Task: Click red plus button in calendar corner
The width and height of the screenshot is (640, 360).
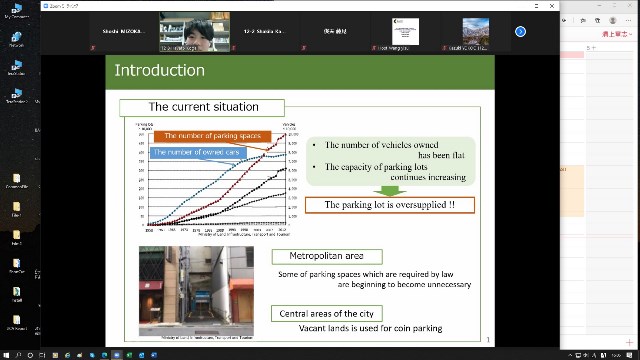Action: [629, 342]
